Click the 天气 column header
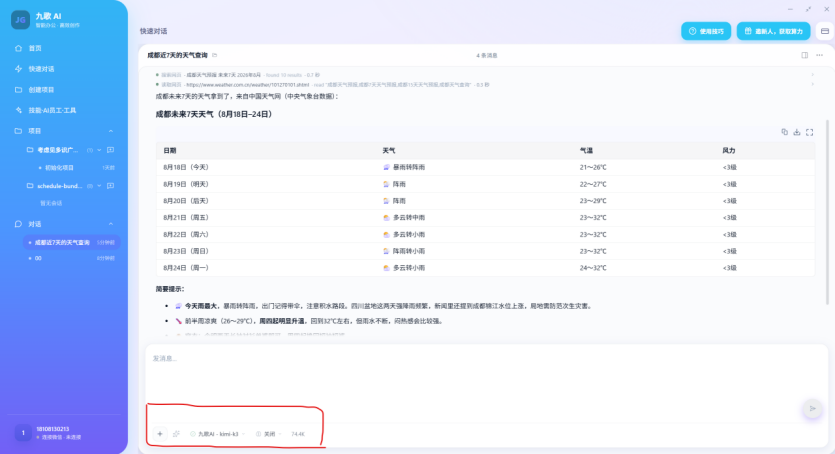The image size is (835, 454). click(389, 151)
